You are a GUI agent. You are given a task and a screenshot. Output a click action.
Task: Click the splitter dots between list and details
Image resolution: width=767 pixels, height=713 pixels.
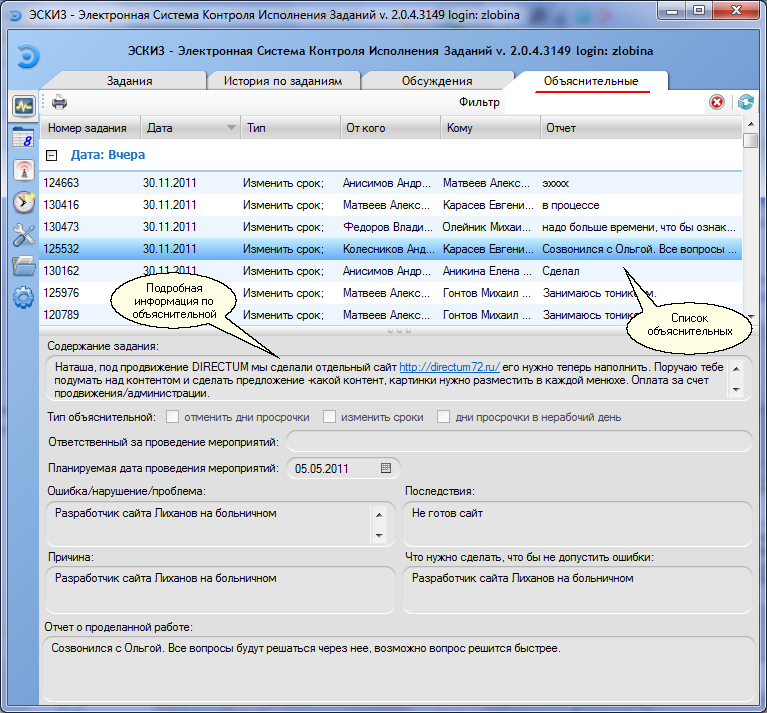click(399, 331)
